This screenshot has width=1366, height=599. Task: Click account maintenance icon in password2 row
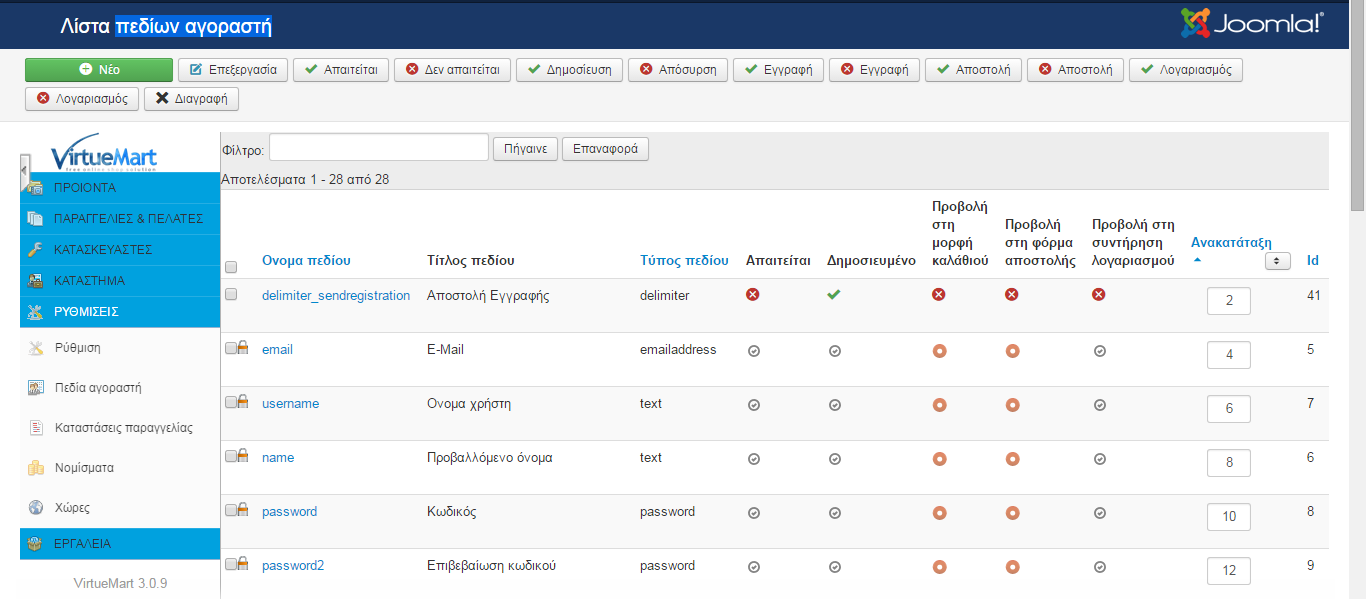pyautogui.click(x=1100, y=567)
